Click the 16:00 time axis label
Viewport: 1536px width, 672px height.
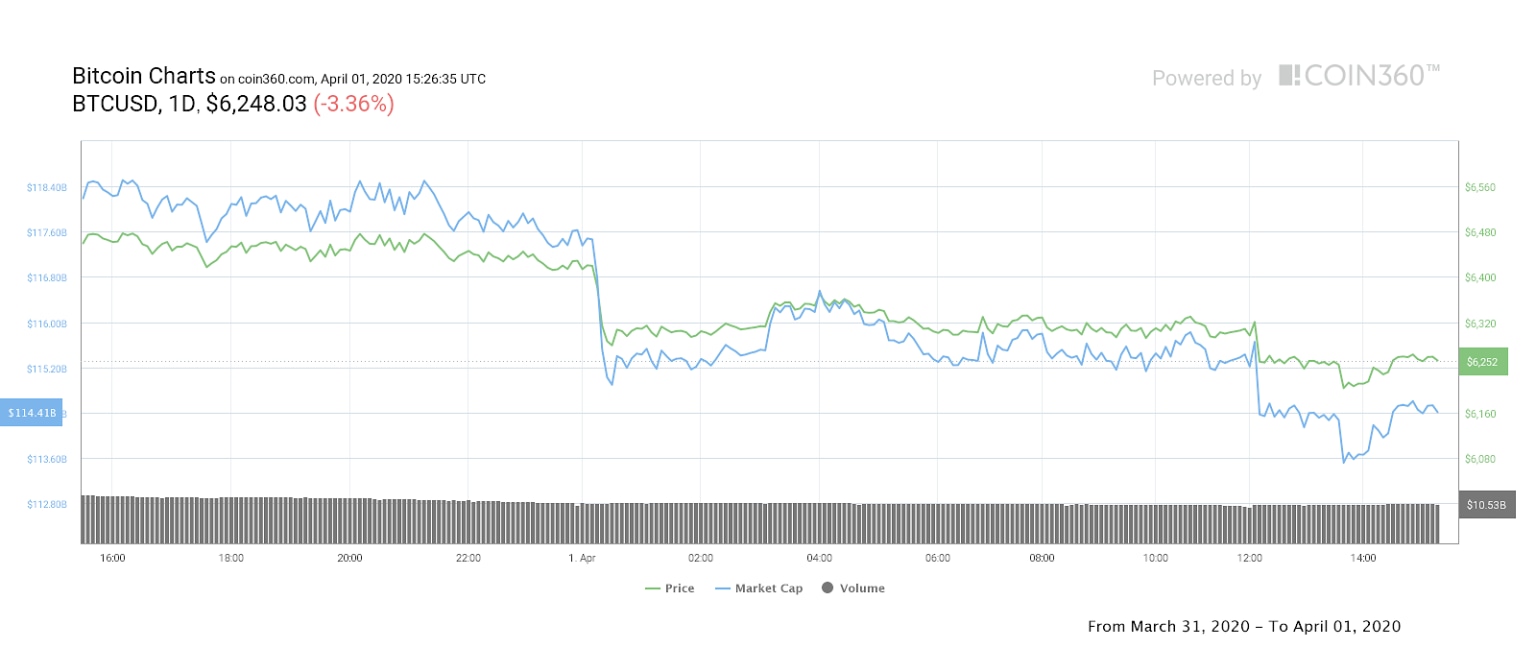pos(112,557)
